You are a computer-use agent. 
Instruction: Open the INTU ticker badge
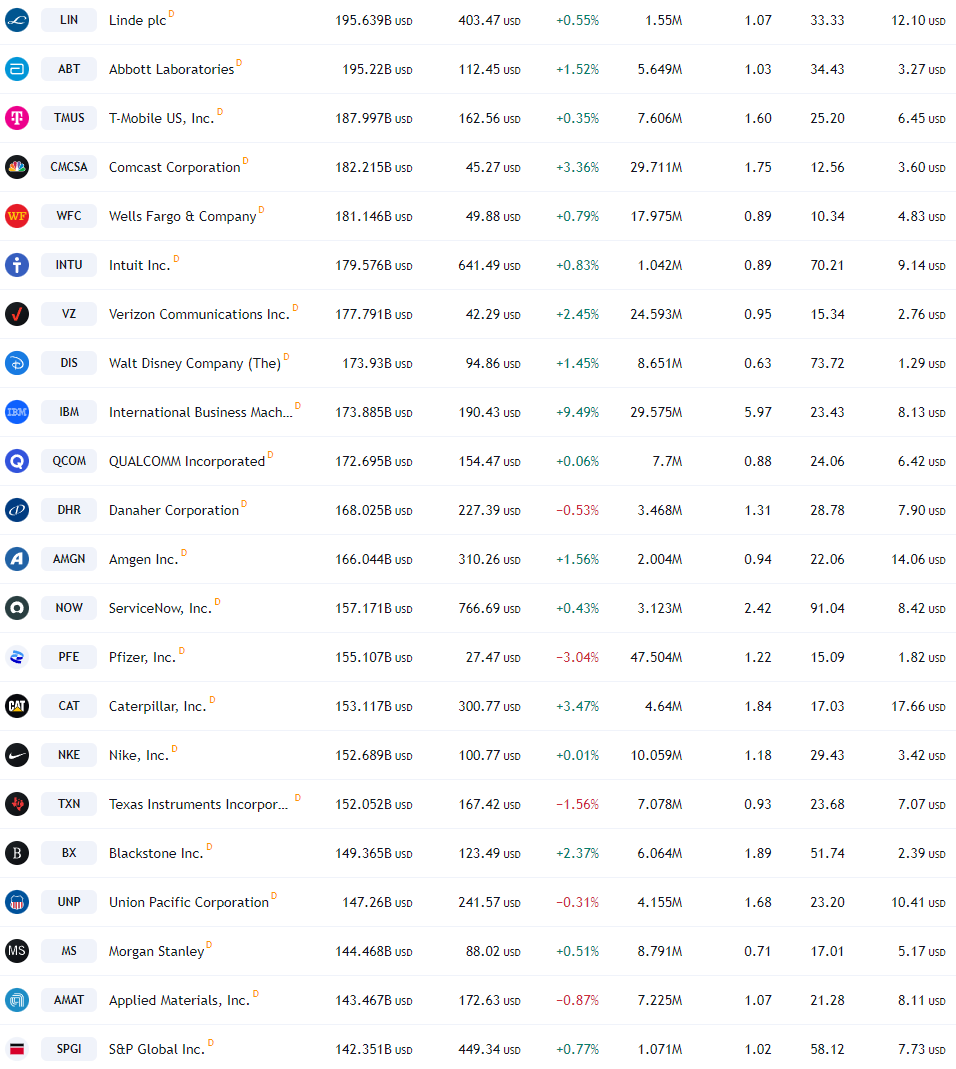pos(69,265)
